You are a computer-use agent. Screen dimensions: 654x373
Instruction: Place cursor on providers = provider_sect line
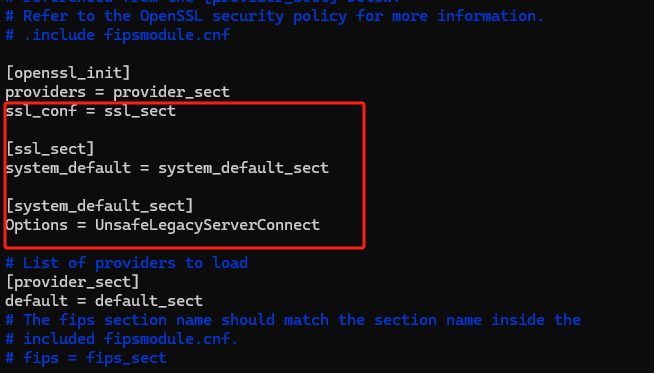pyautogui.click(x=118, y=92)
